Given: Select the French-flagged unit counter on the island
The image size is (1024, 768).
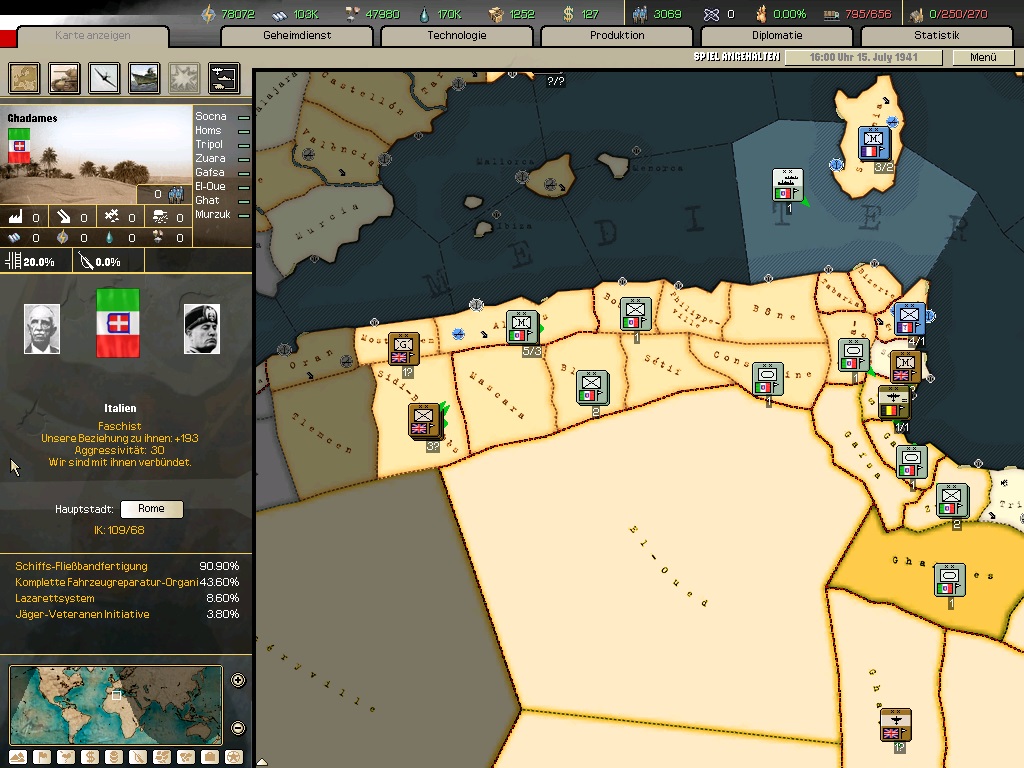Looking at the screenshot, I should [873, 143].
